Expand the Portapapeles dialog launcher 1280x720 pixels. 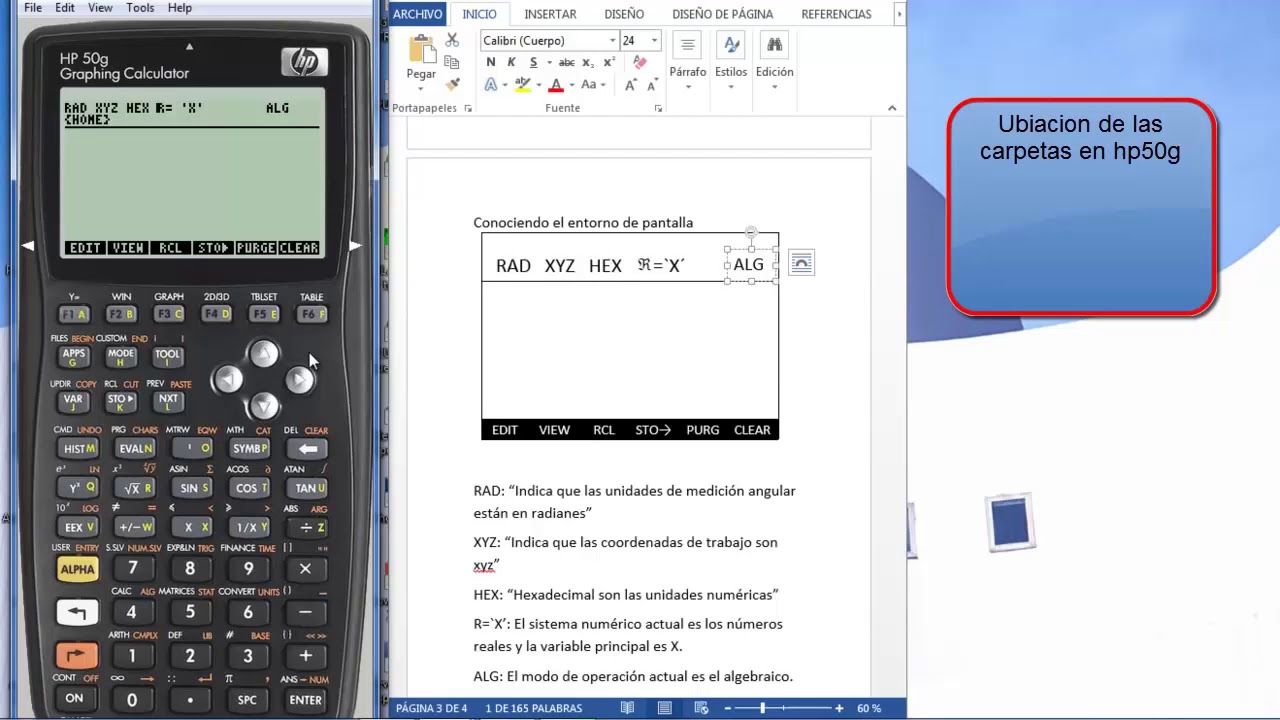(x=468, y=108)
